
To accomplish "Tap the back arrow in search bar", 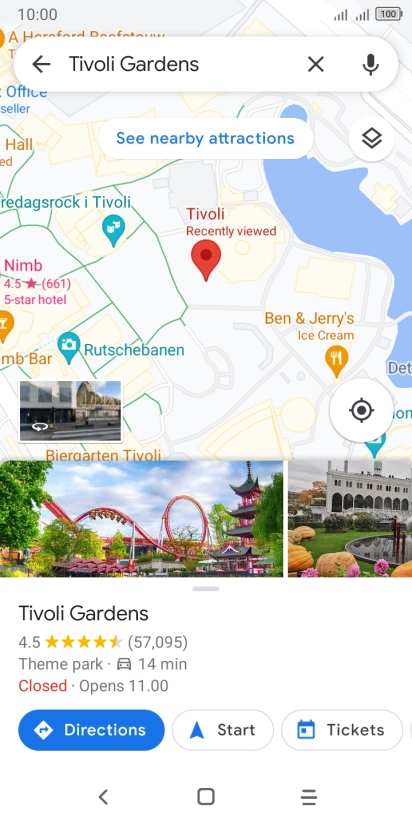I will (41, 64).
